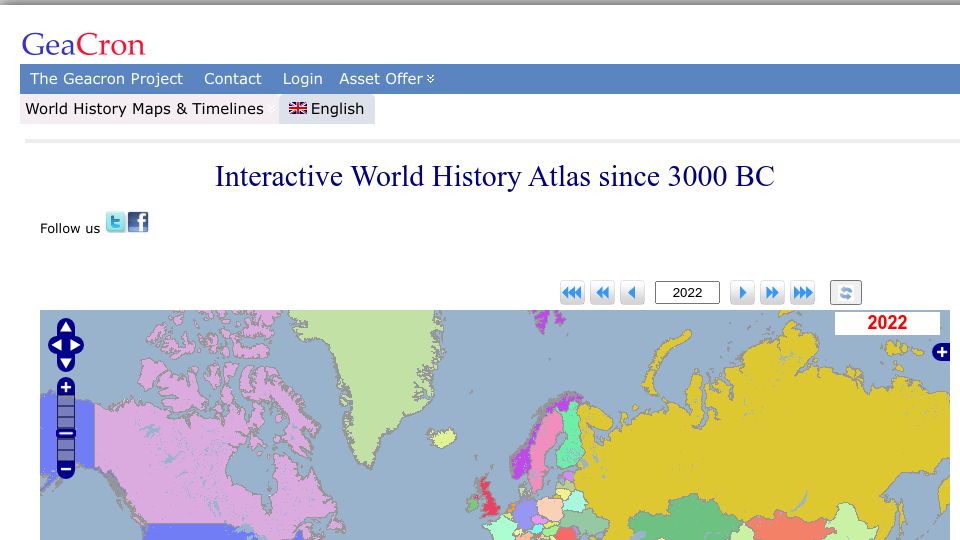This screenshot has height=540, width=960.
Task: Expand the Asset Offer dropdown
Action: [387, 79]
